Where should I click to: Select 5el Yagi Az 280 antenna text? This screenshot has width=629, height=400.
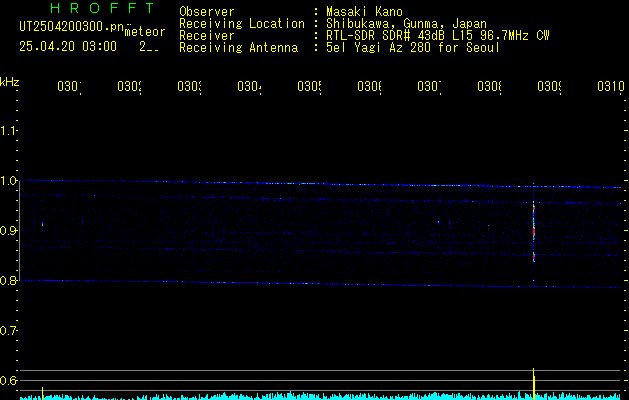(413, 48)
